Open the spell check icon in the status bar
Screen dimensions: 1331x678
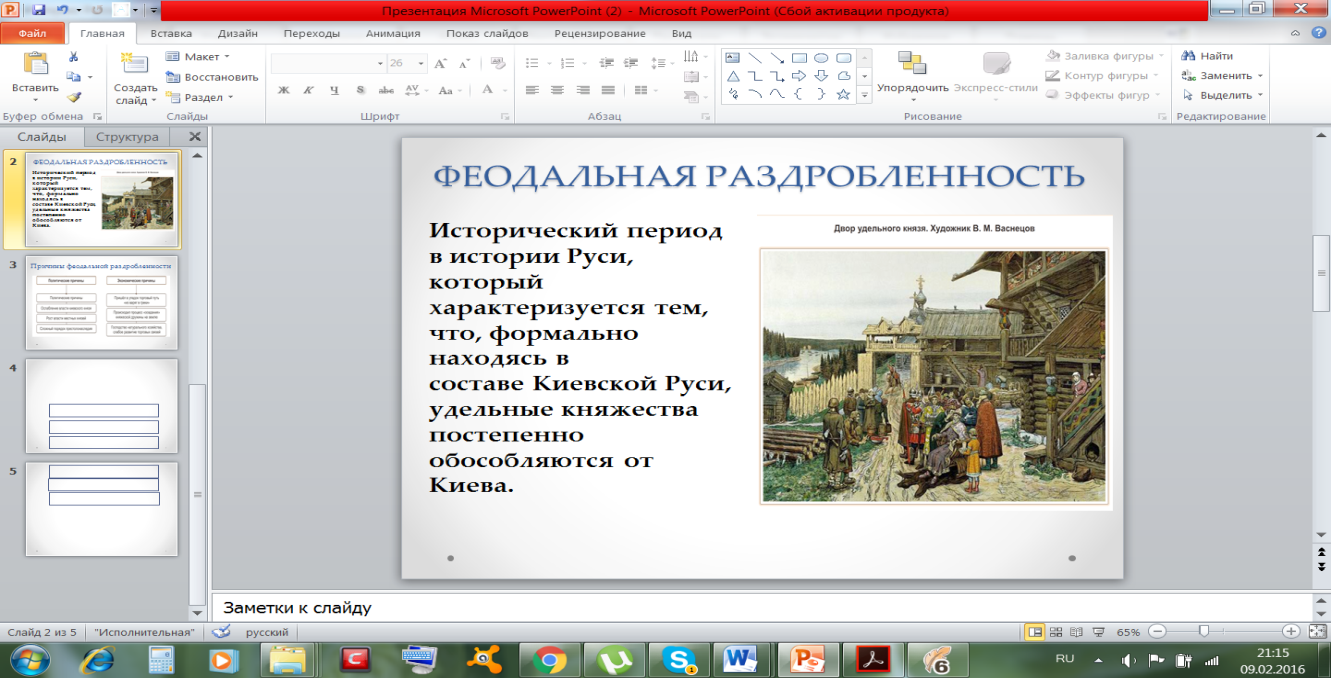tap(222, 632)
